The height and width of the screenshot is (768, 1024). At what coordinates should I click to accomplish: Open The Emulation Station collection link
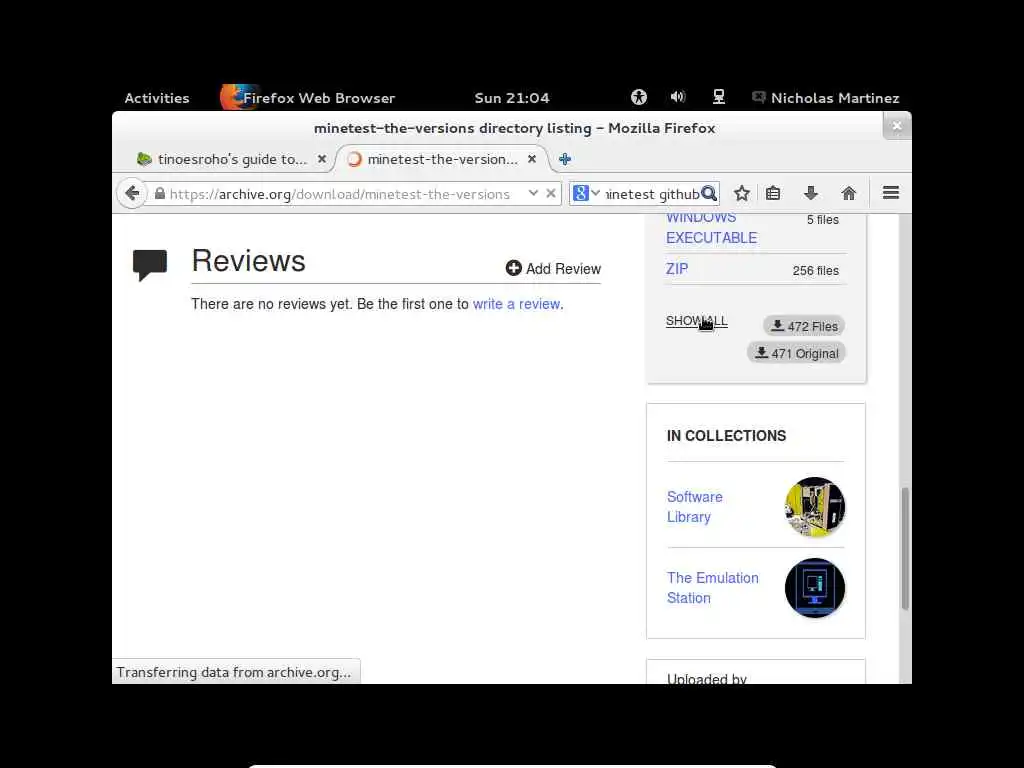[x=712, y=588]
